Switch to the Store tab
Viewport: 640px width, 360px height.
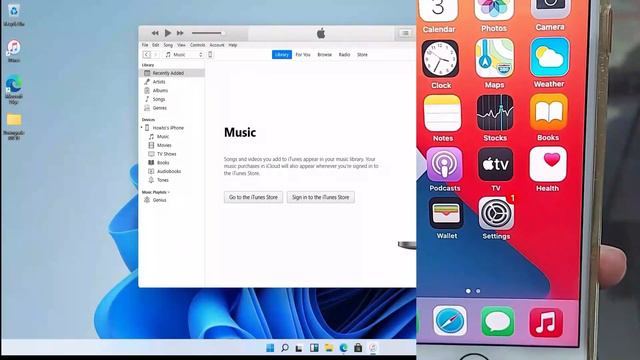[362, 55]
